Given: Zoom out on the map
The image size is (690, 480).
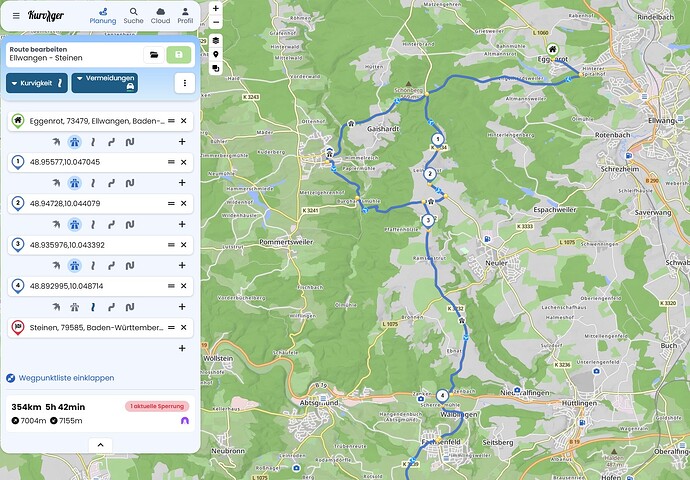Looking at the screenshot, I should [216, 22].
